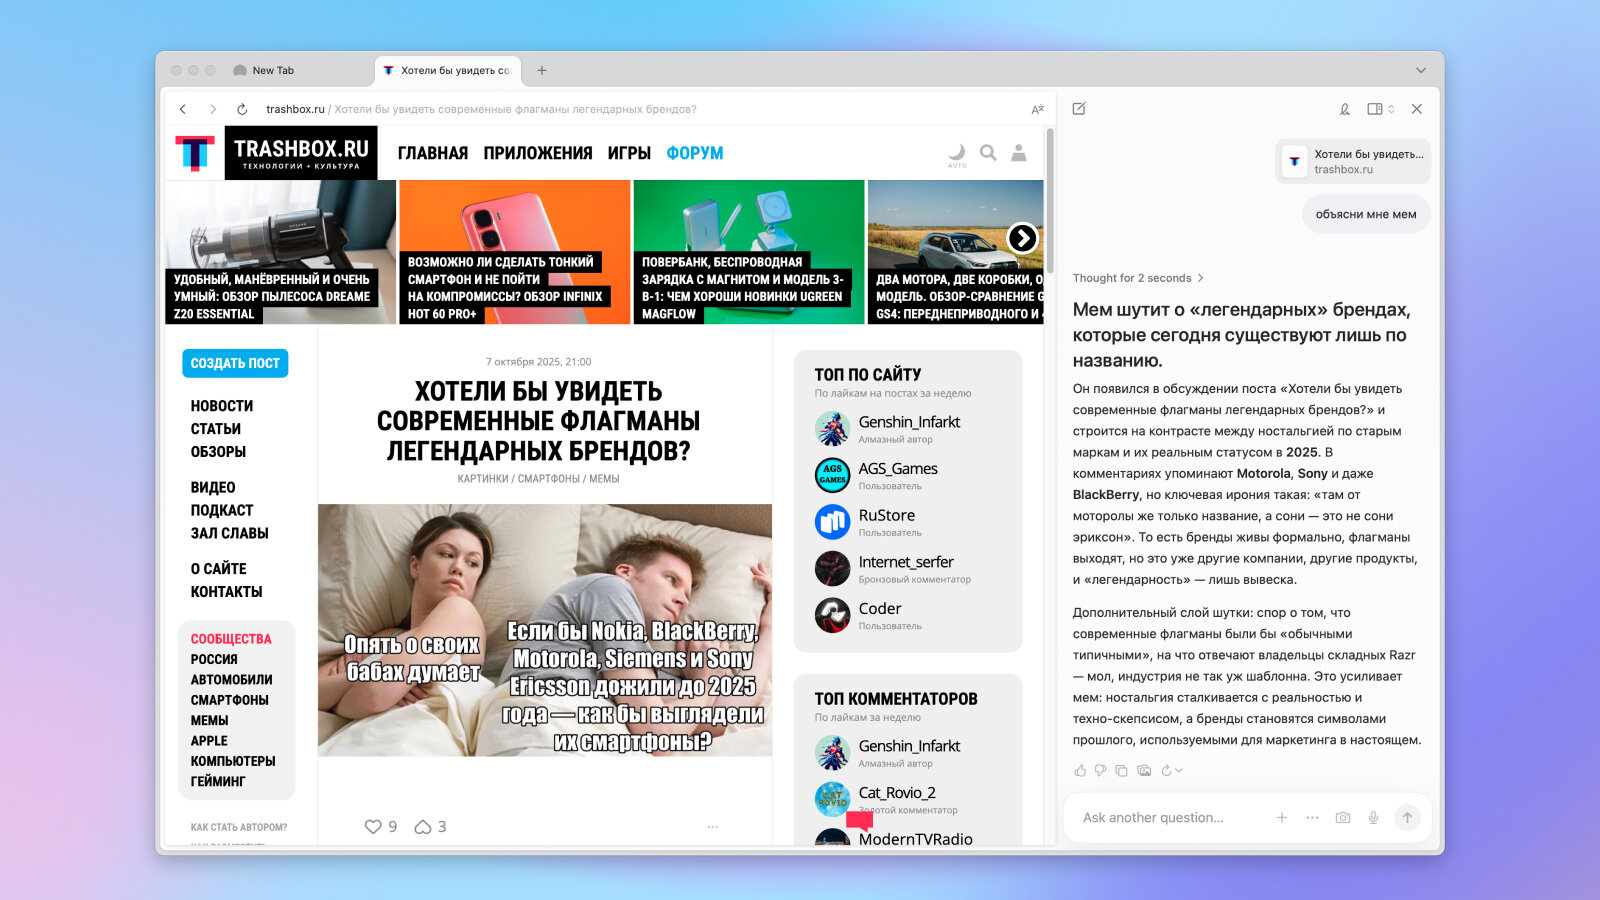Image resolution: width=1600 pixels, height=900 pixels.
Task: Click the СОЗДАТЬ ПОСТ button
Action: coord(235,363)
